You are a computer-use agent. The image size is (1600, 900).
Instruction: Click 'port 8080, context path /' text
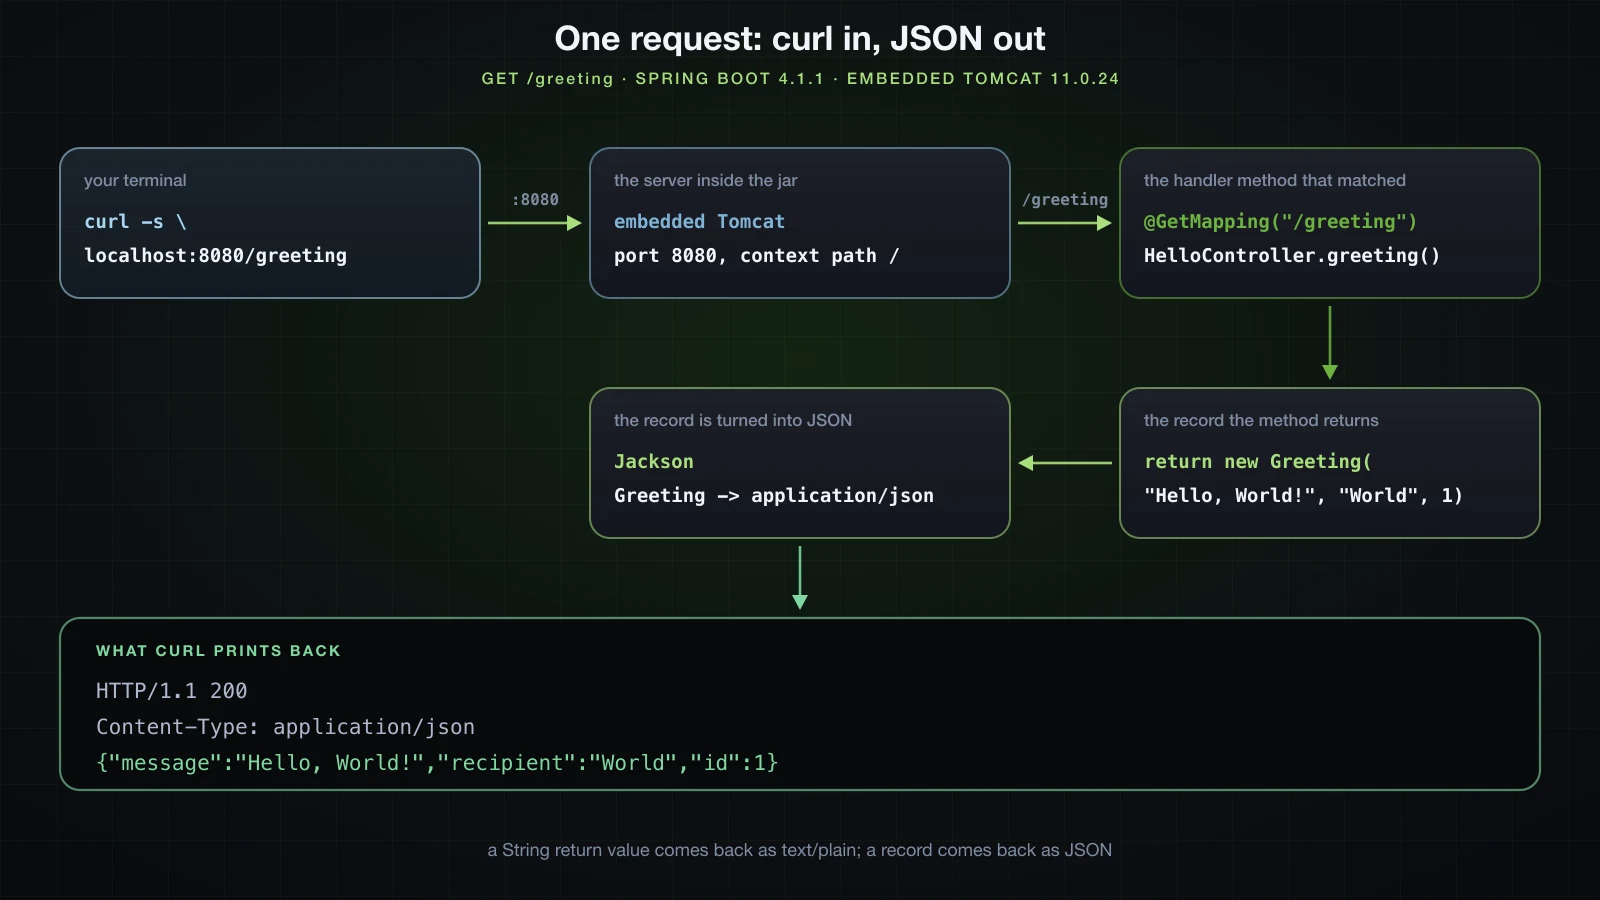756,256
